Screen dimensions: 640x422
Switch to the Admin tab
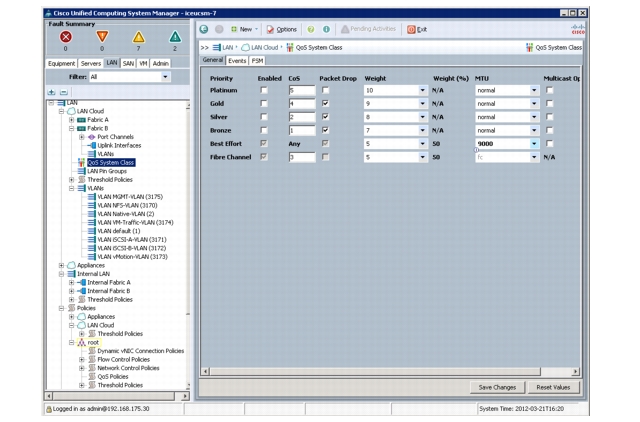coord(160,63)
